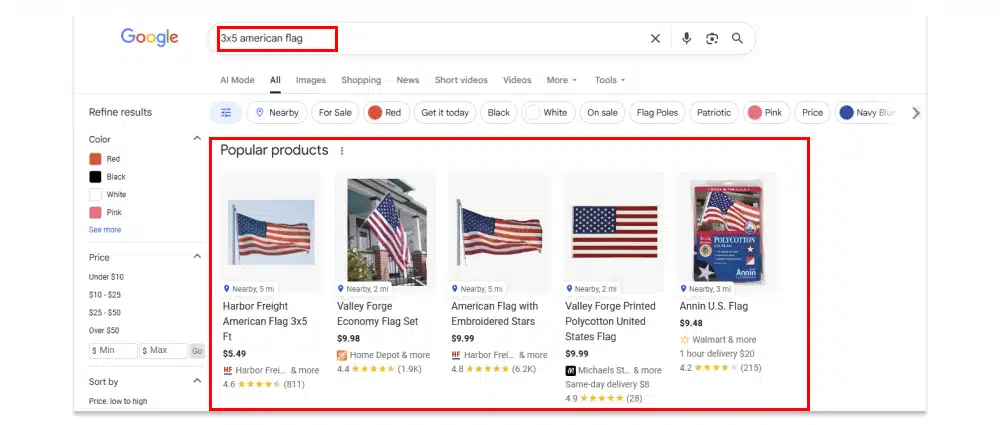Open the More search categories dropdown
The image size is (1000, 425).
pyautogui.click(x=562, y=80)
